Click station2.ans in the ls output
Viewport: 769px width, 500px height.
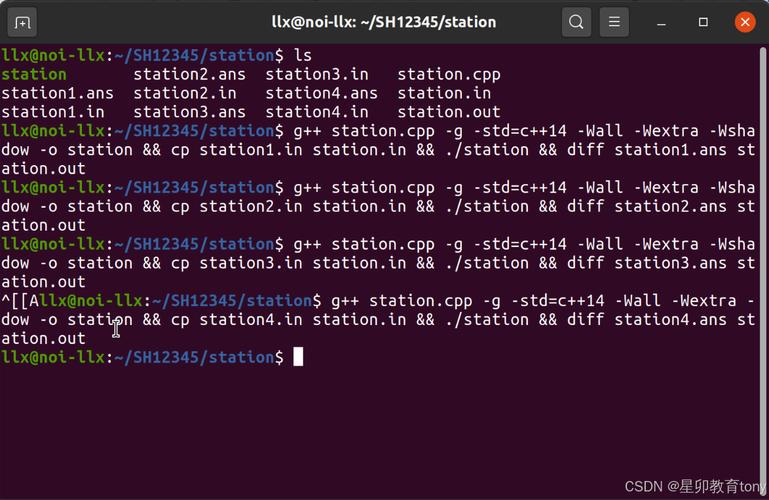(189, 75)
